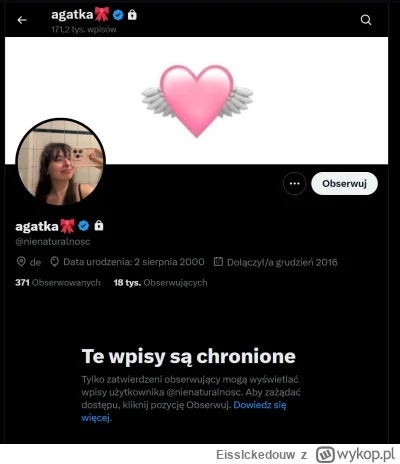Open the 18 tys. Obserwujących list
400x464 pixels.
160,283
